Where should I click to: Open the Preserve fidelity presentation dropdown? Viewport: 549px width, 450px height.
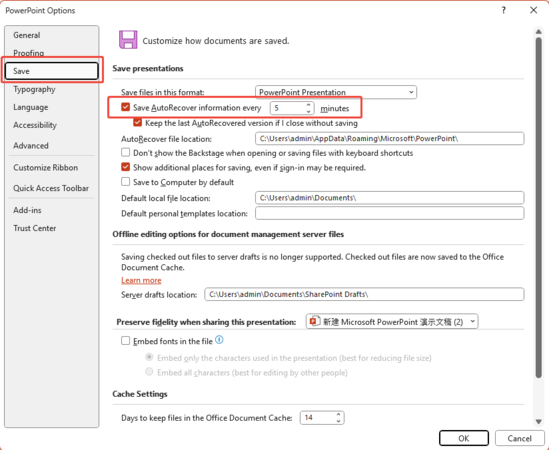(x=392, y=321)
